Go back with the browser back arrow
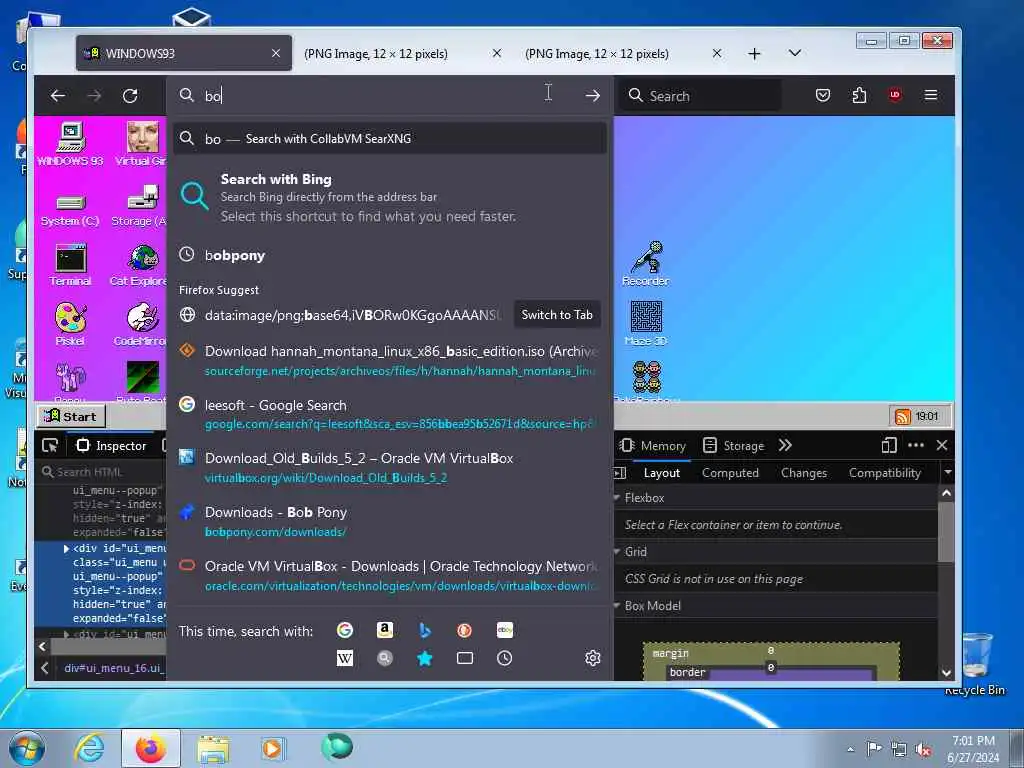Viewport: 1024px width, 768px height. (x=57, y=96)
